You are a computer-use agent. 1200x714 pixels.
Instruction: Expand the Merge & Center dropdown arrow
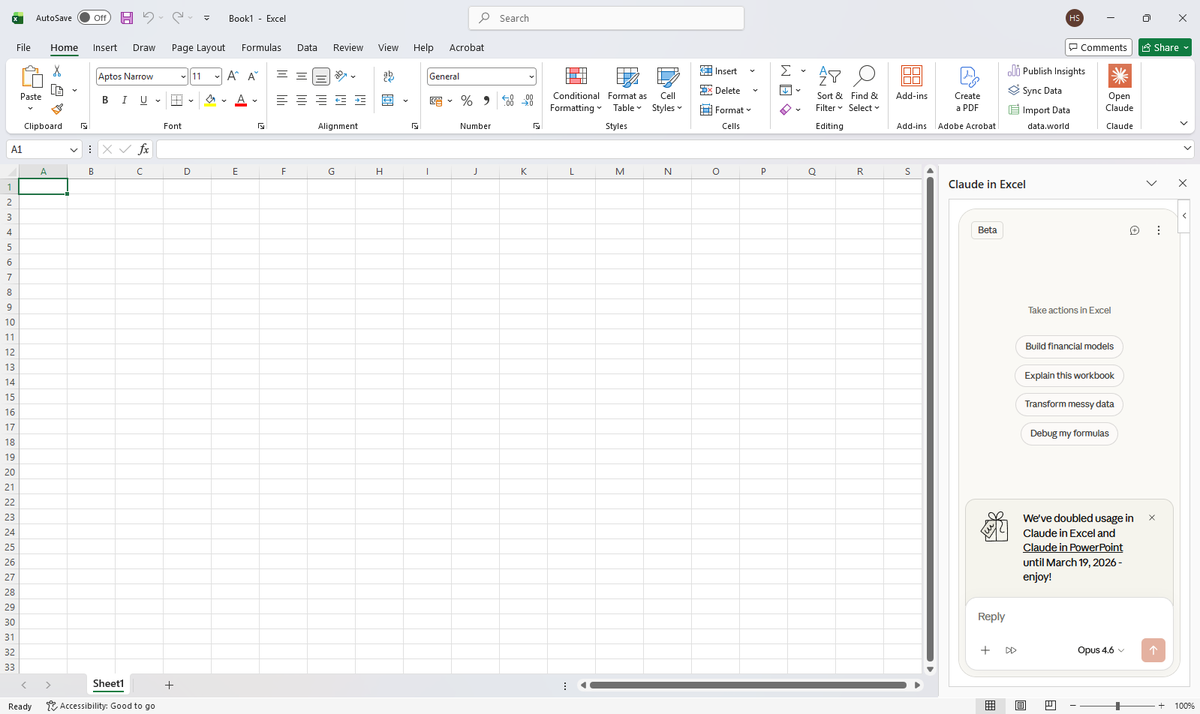(x=405, y=100)
